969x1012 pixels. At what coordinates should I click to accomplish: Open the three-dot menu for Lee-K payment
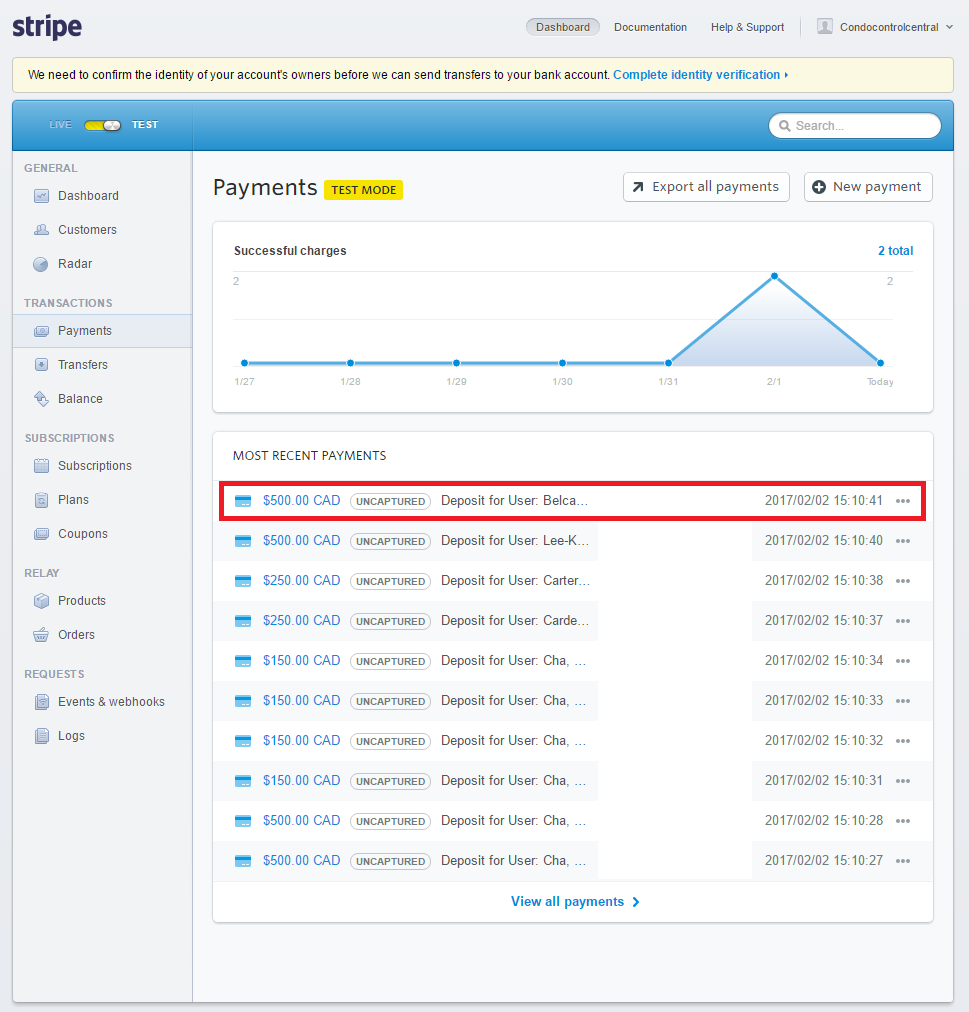click(x=903, y=541)
